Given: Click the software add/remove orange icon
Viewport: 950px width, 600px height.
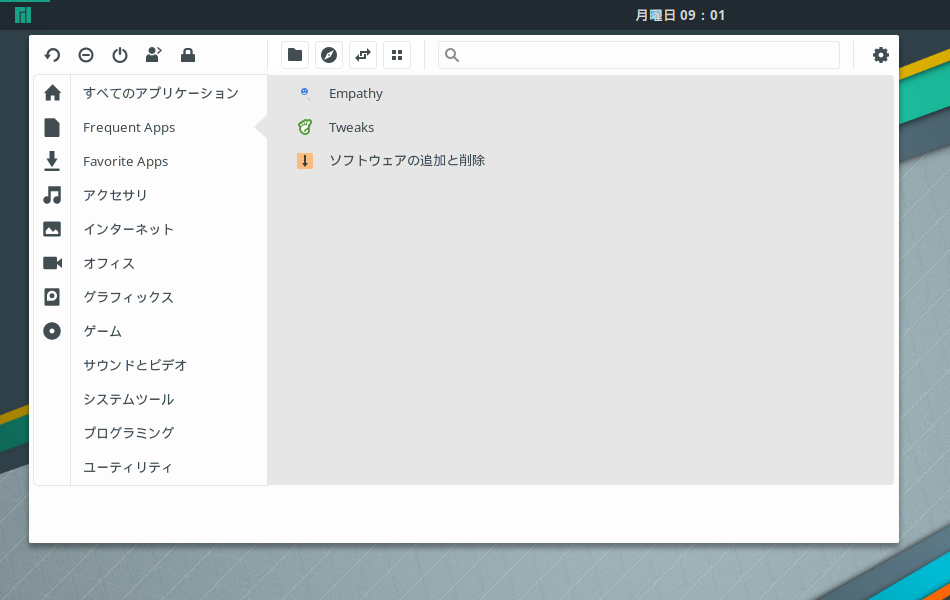Looking at the screenshot, I should 305,161.
